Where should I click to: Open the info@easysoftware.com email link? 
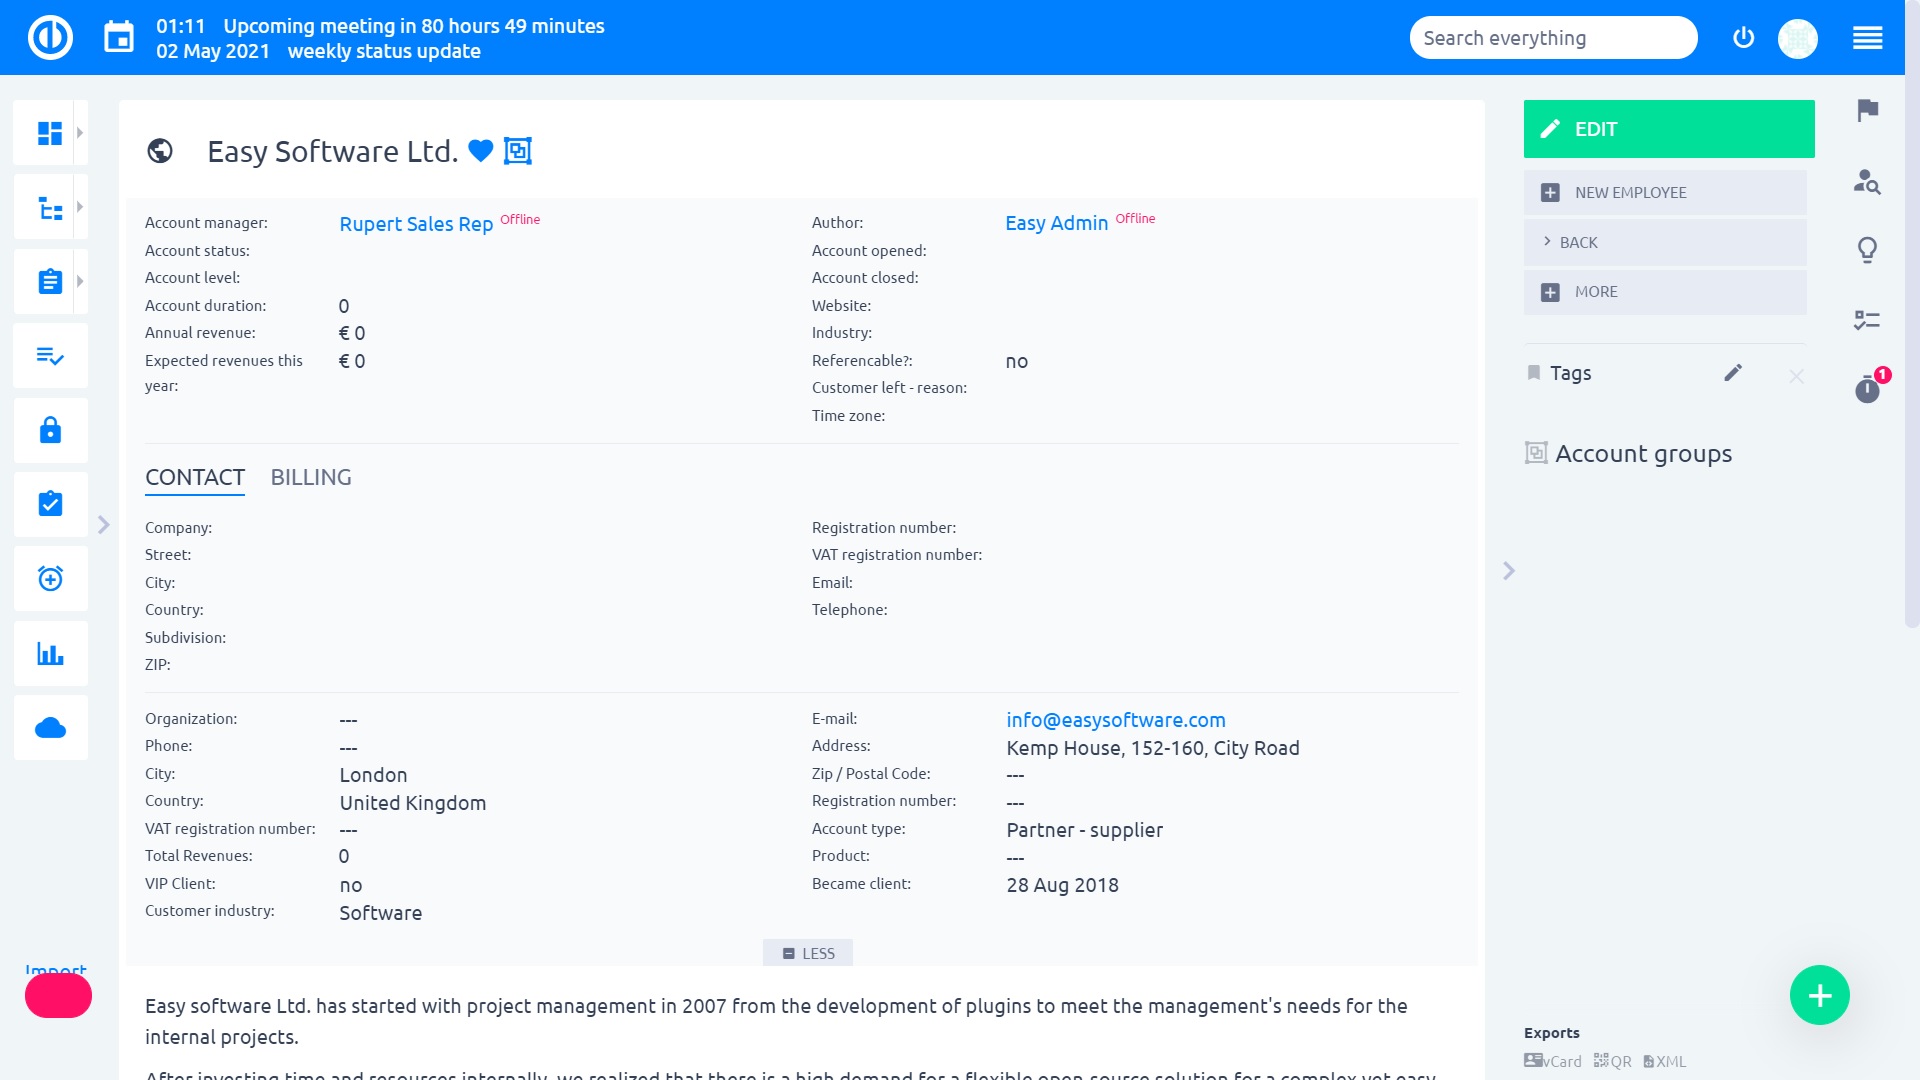(x=1115, y=719)
